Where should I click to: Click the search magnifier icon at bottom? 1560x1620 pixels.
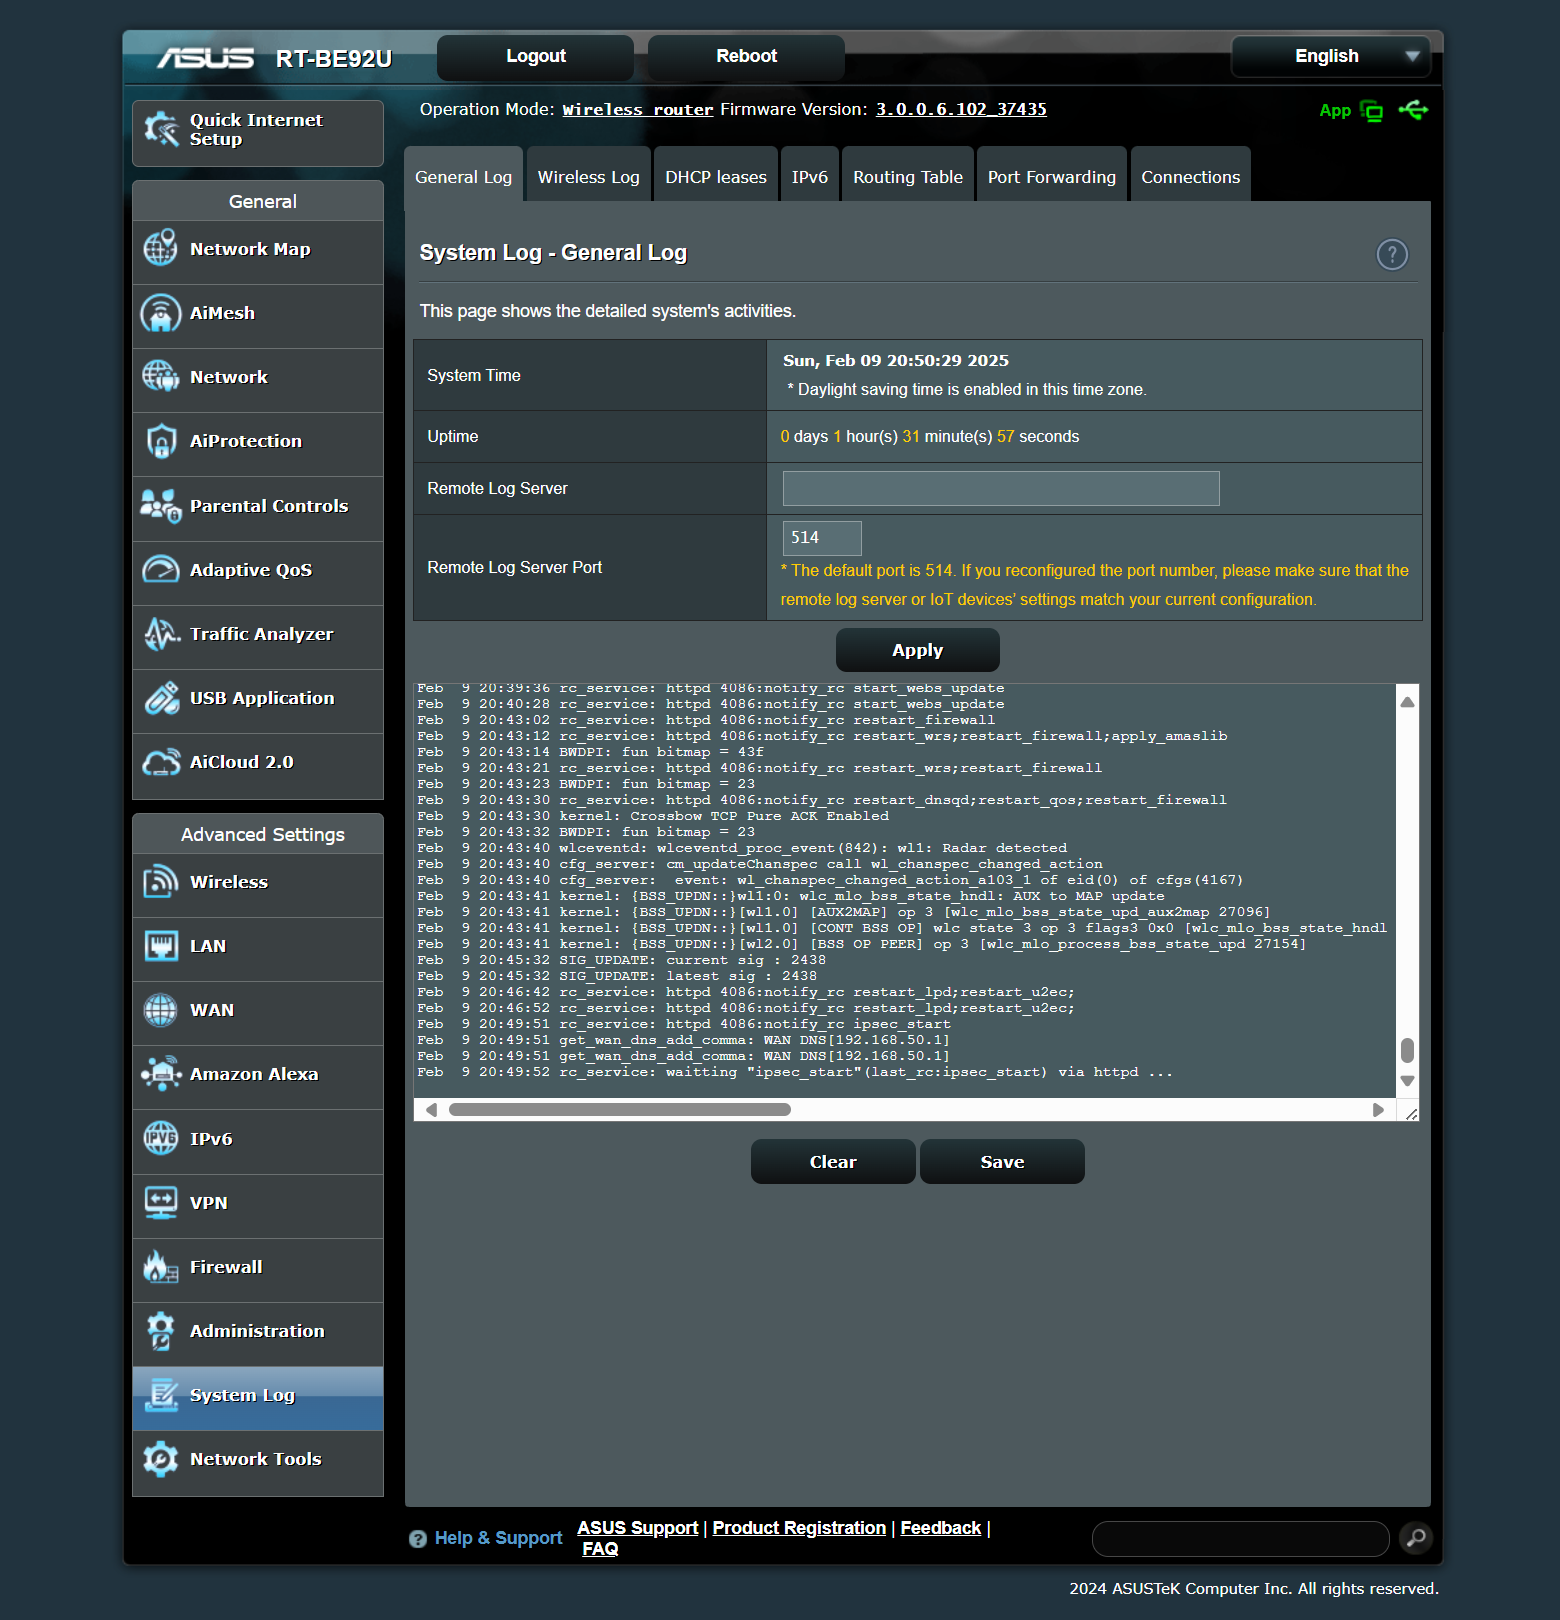coord(1415,1538)
